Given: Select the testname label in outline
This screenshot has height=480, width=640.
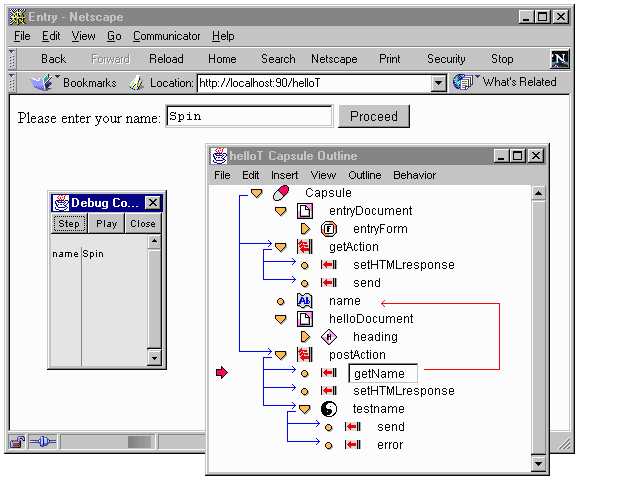Looking at the screenshot, I should coord(379,409).
